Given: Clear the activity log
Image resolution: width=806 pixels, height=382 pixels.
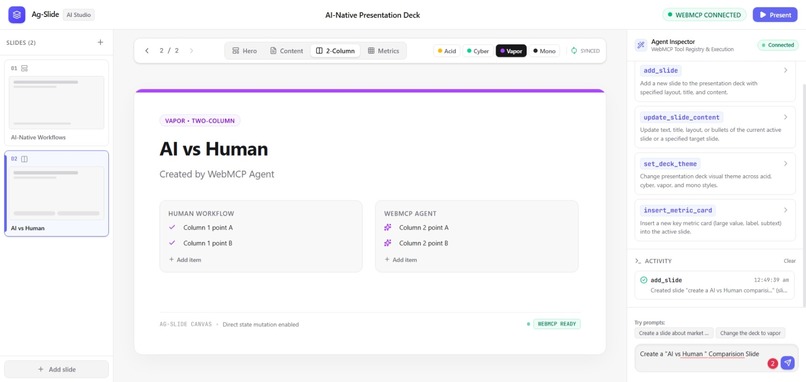Looking at the screenshot, I should [x=790, y=261].
